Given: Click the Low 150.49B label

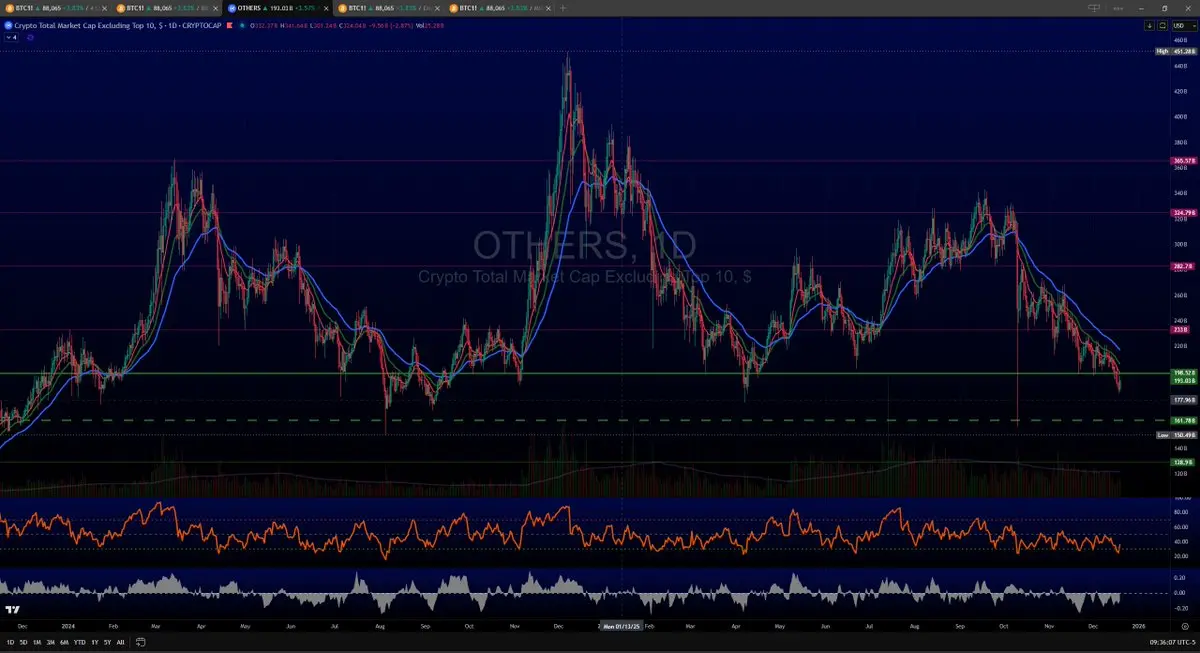Looking at the screenshot, I should click(1176, 435).
